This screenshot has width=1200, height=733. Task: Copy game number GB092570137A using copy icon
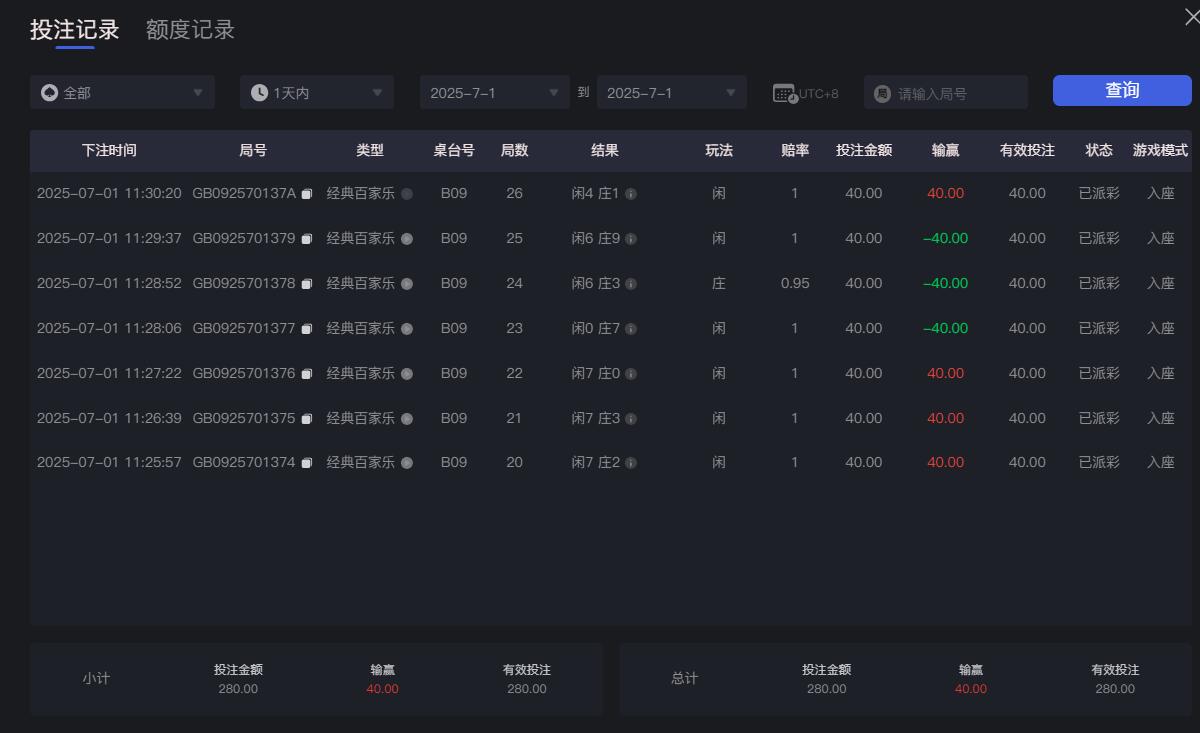point(306,193)
